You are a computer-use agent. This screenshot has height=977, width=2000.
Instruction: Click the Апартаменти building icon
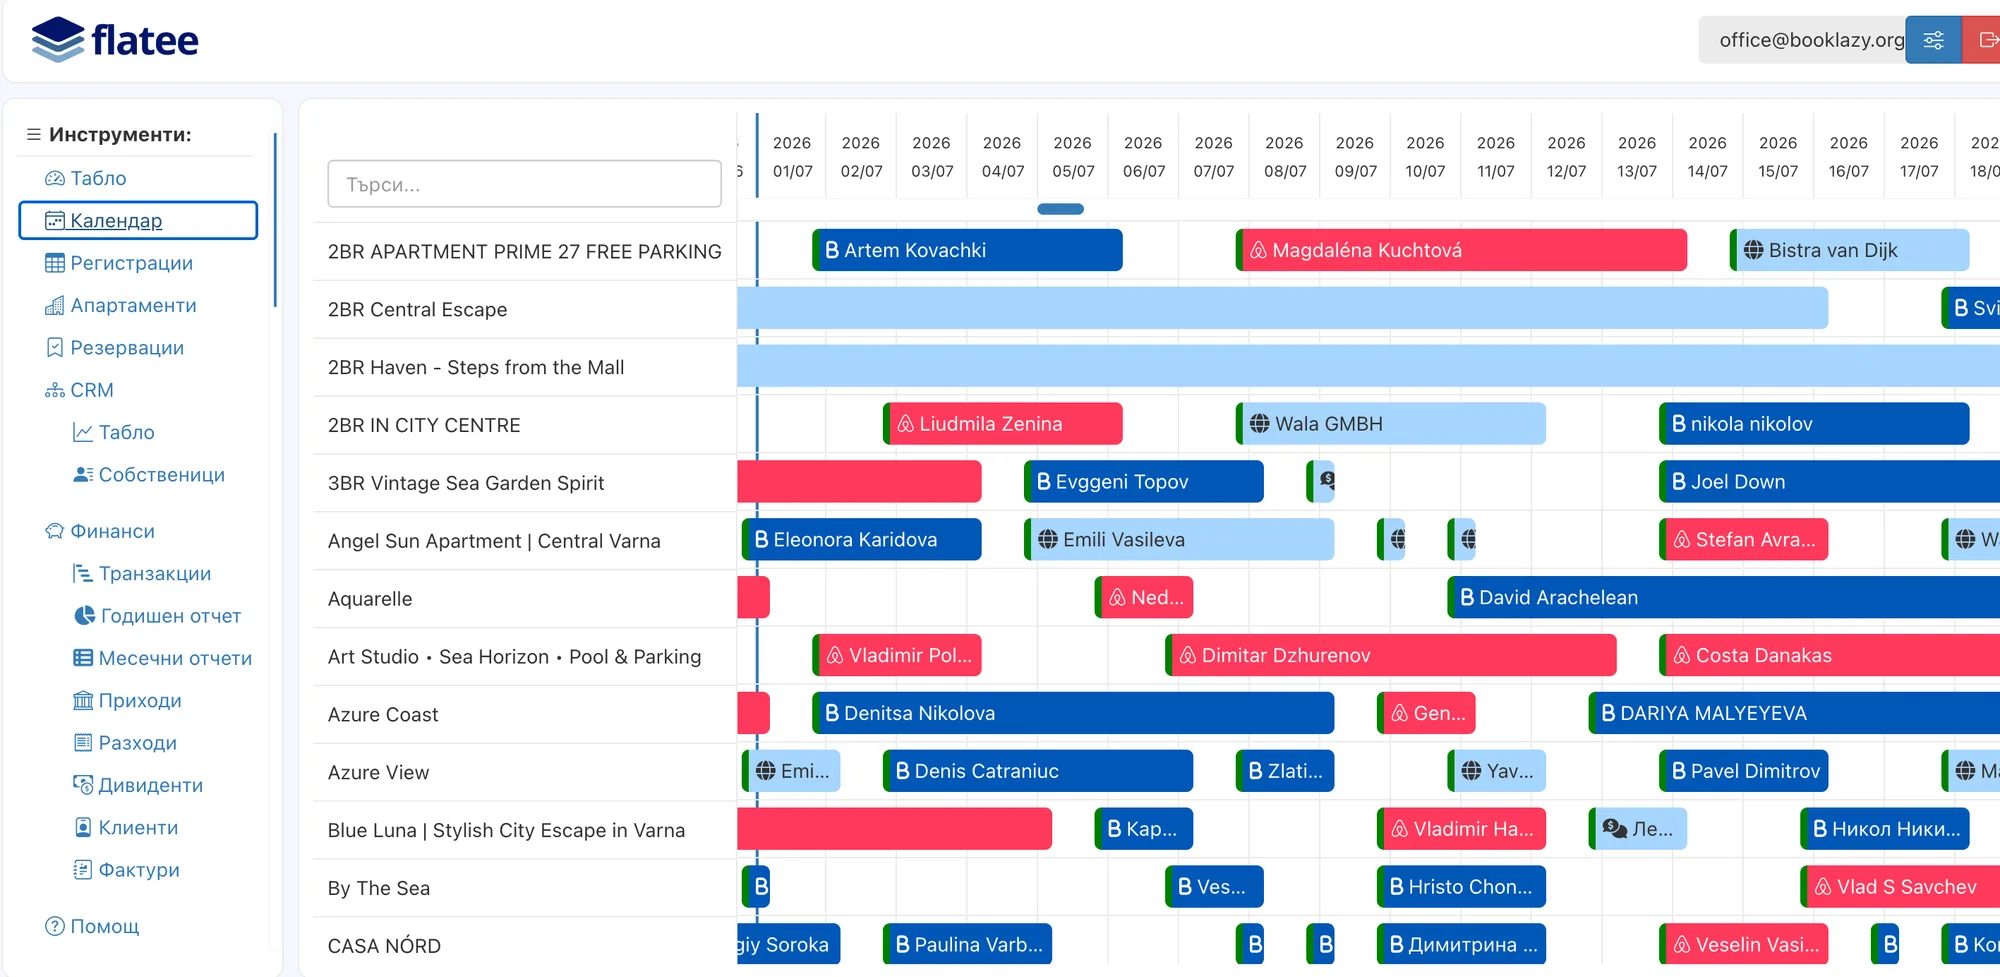[55, 305]
